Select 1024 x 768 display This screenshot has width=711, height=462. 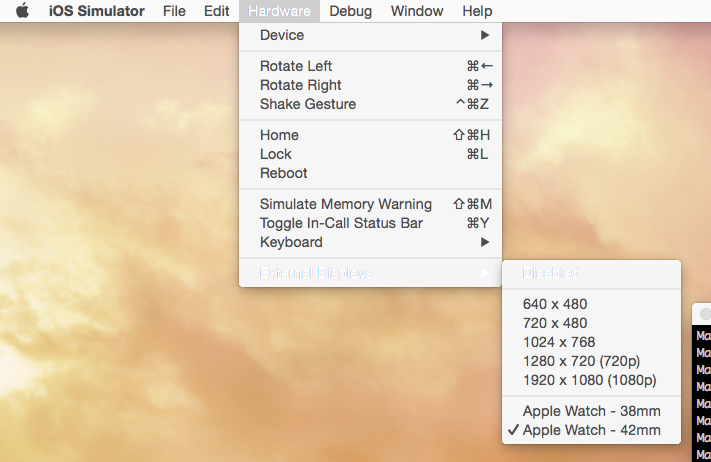(x=591, y=342)
